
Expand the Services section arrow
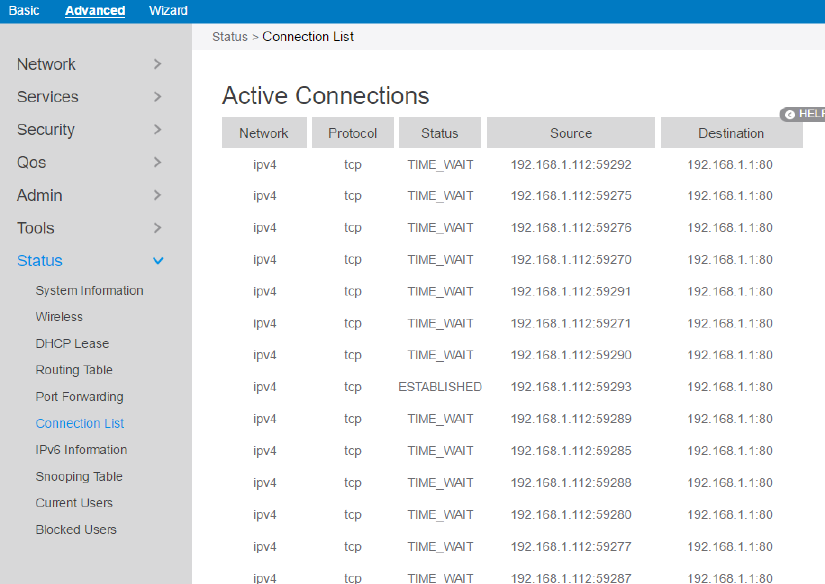point(158,97)
